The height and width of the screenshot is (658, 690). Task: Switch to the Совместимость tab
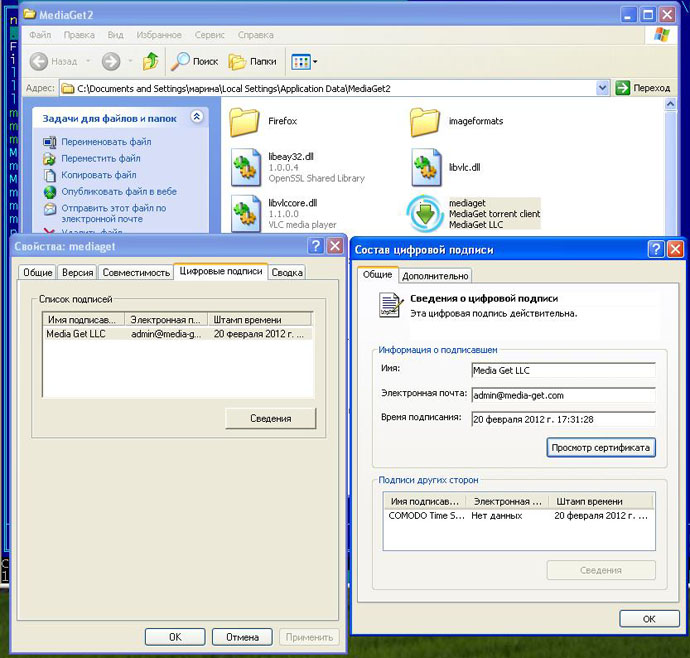point(136,272)
